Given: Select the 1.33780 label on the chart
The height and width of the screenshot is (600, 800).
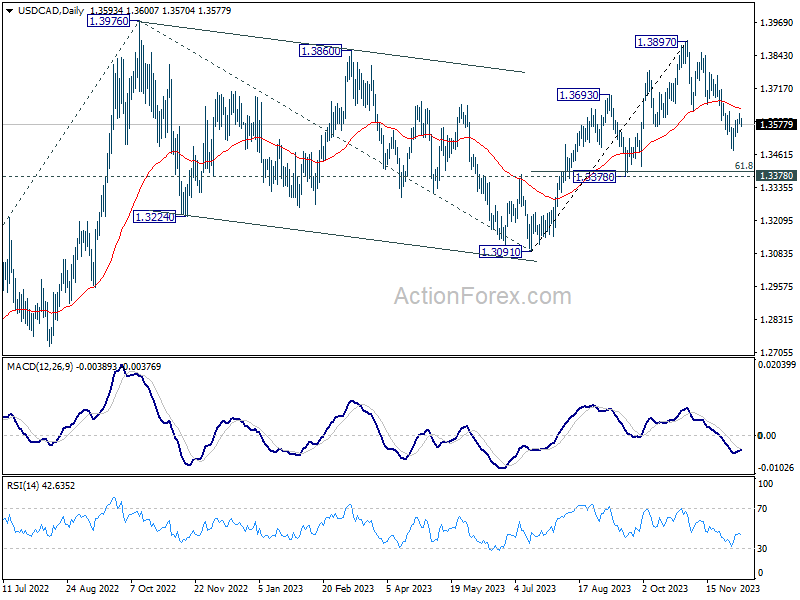Looking at the screenshot, I should coord(594,177).
